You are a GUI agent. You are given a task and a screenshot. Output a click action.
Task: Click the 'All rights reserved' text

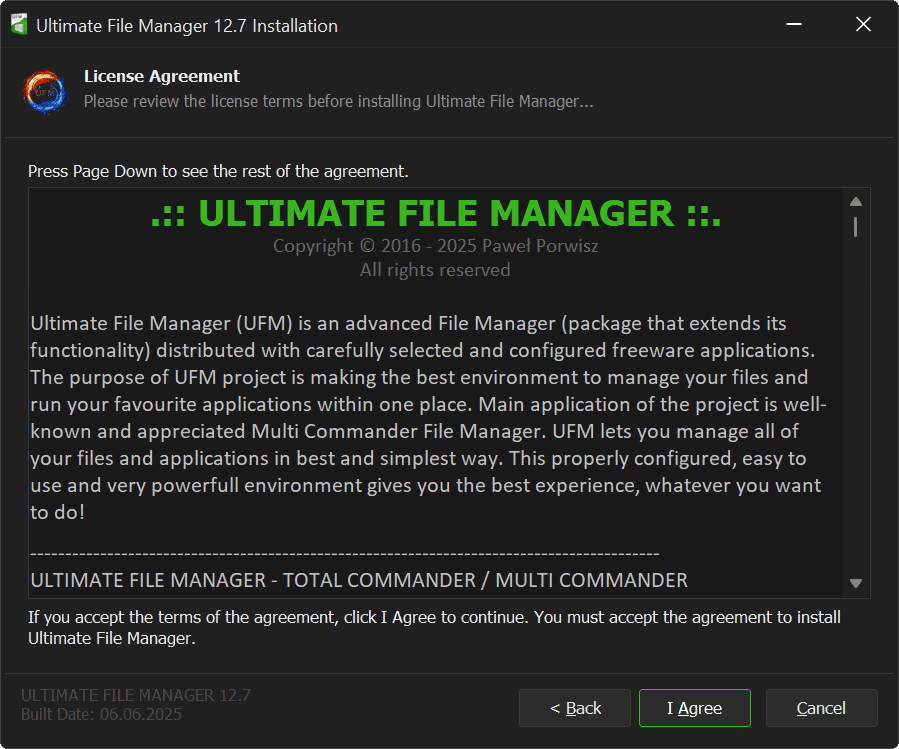click(x=435, y=270)
